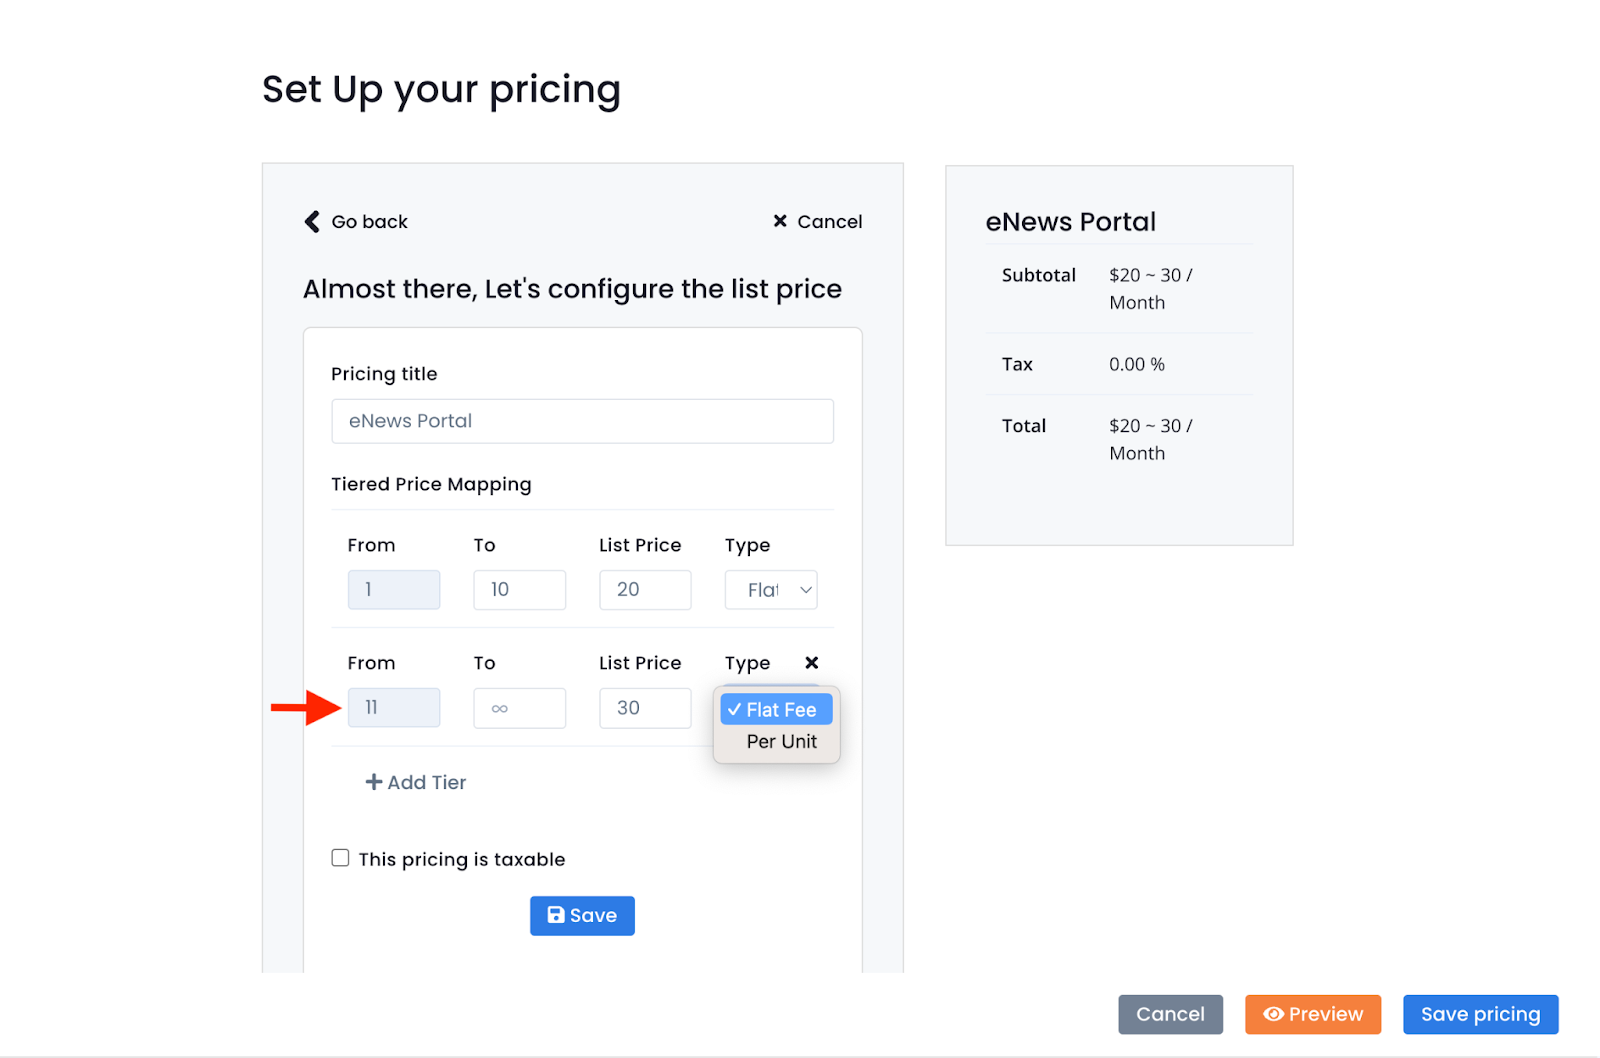Enable This pricing is taxable checkbox
Screen dimensions: 1600x1058
click(340, 858)
